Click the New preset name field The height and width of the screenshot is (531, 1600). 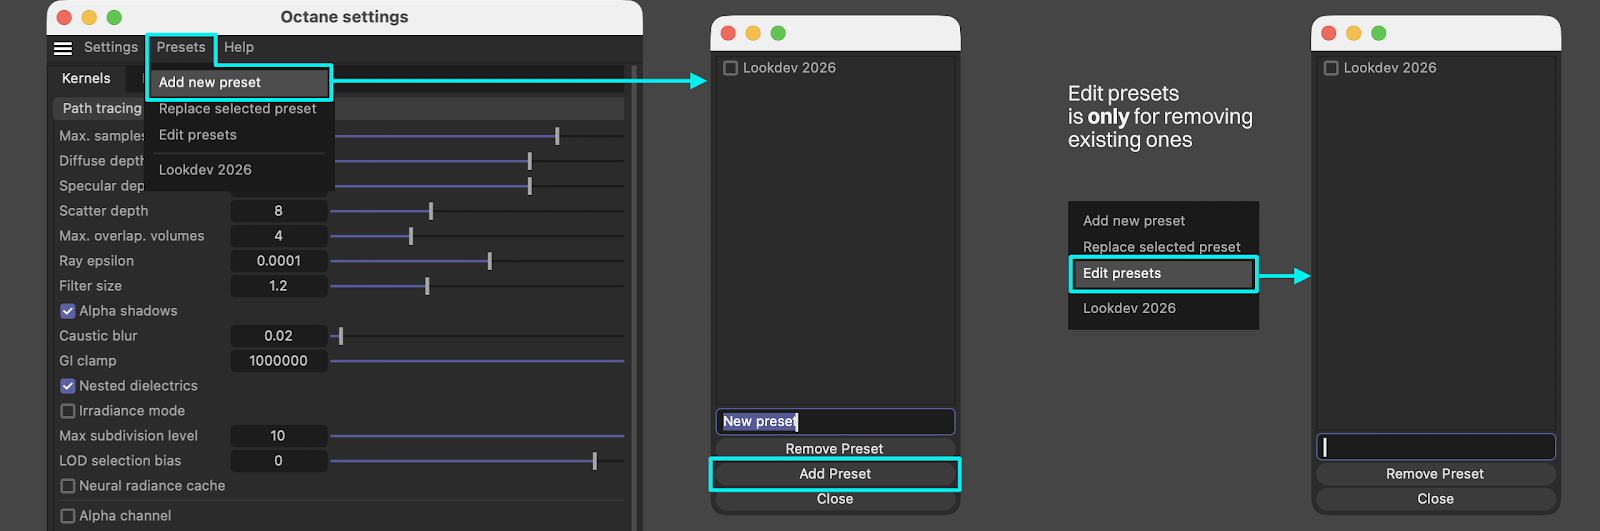tap(835, 421)
